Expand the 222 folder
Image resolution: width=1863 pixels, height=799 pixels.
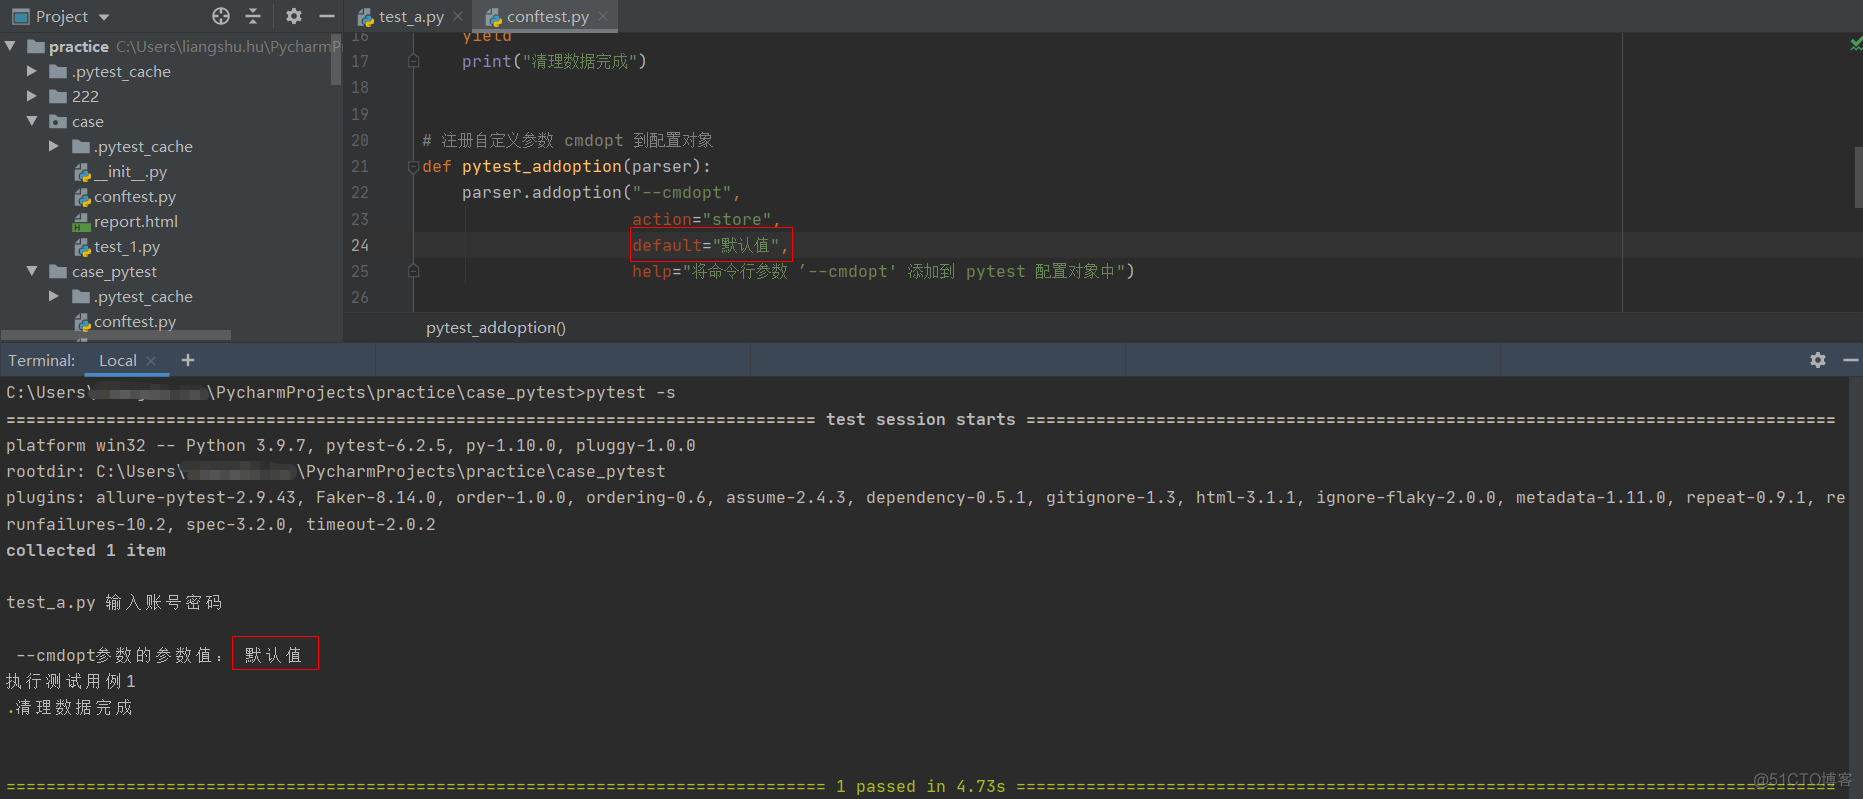[32, 96]
